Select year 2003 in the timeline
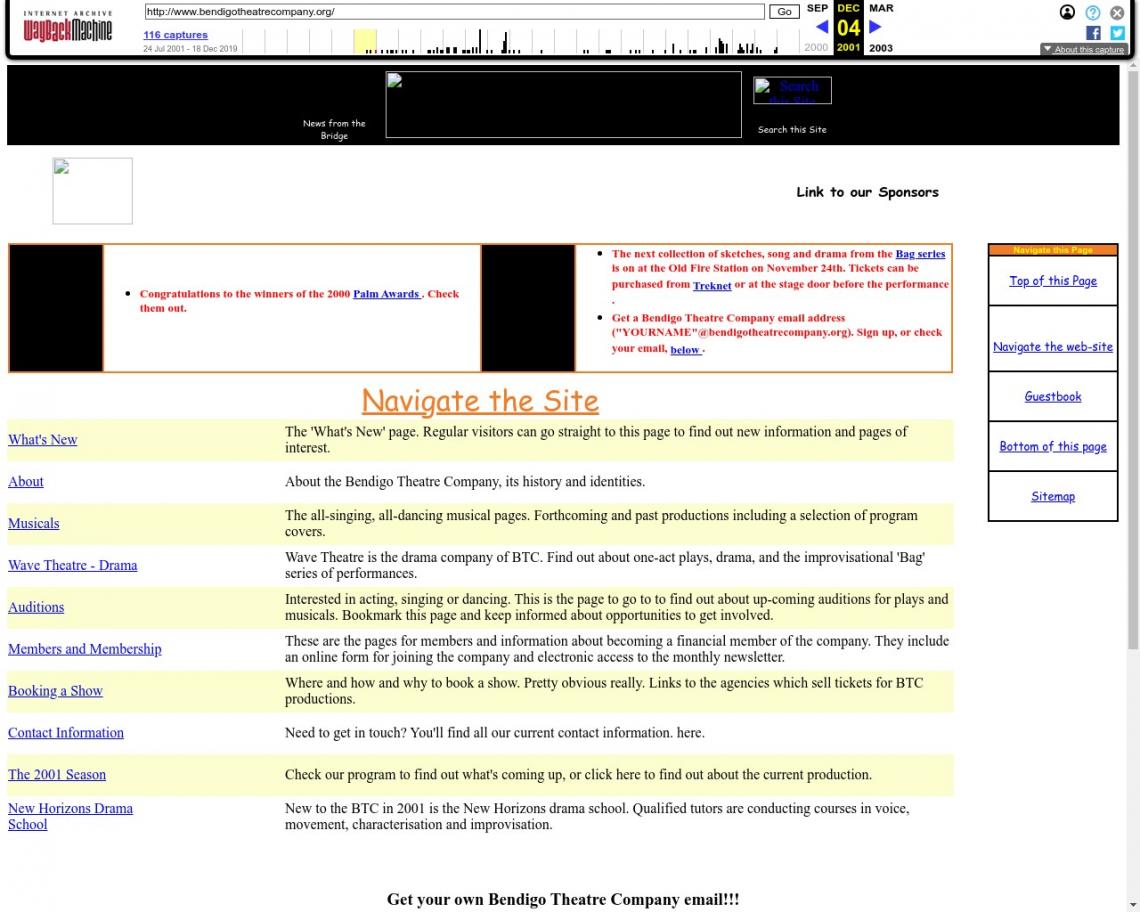Viewport: 1140px width, 912px height. pos(880,48)
